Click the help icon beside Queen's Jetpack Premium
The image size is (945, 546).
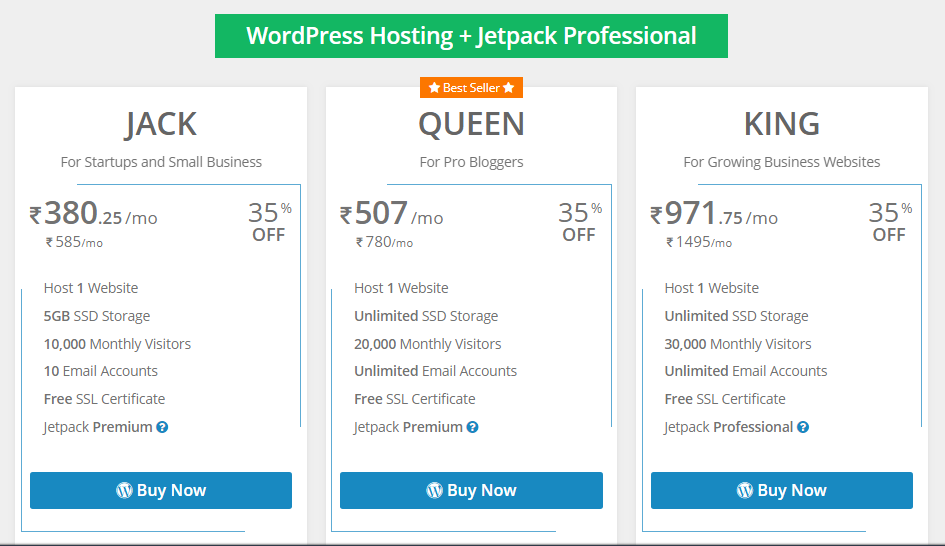pyautogui.click(x=472, y=427)
